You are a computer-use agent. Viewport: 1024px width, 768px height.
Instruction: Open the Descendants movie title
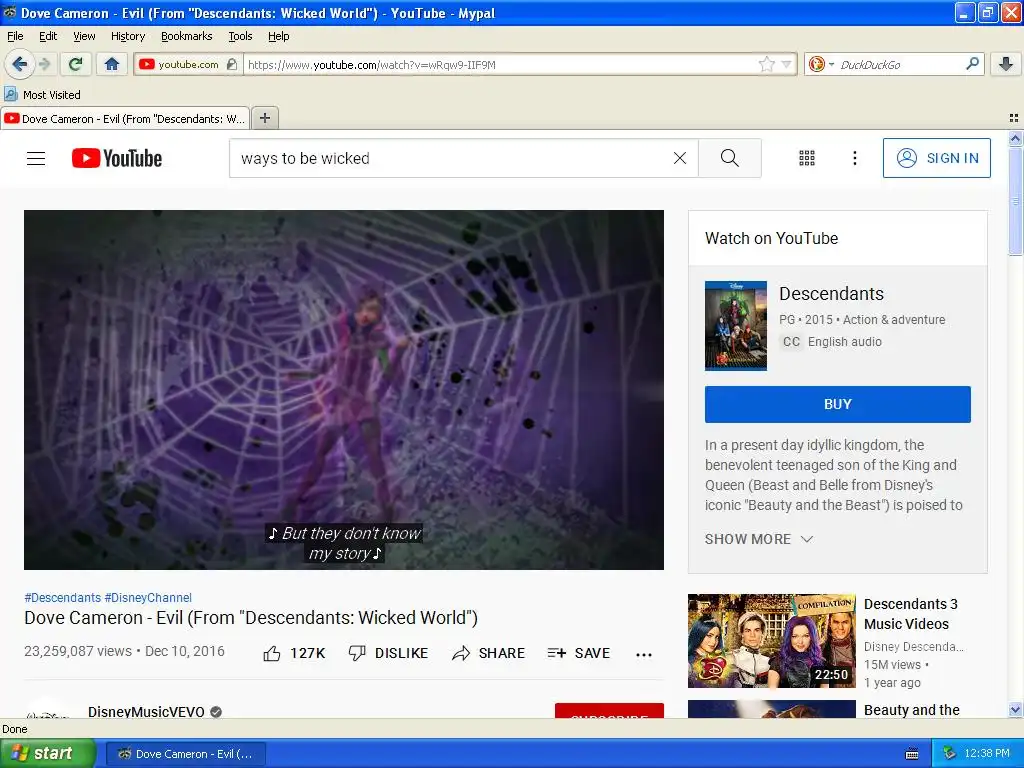[x=831, y=294]
